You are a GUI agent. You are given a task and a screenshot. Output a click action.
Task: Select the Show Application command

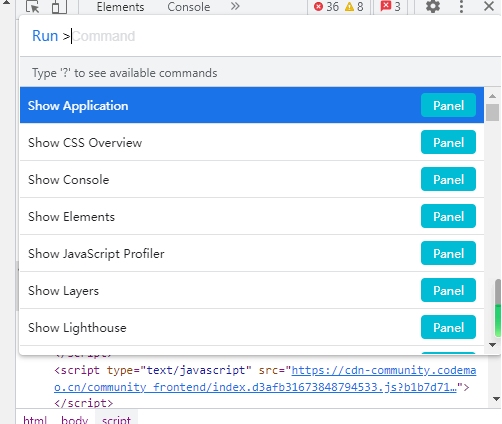click(x=252, y=105)
